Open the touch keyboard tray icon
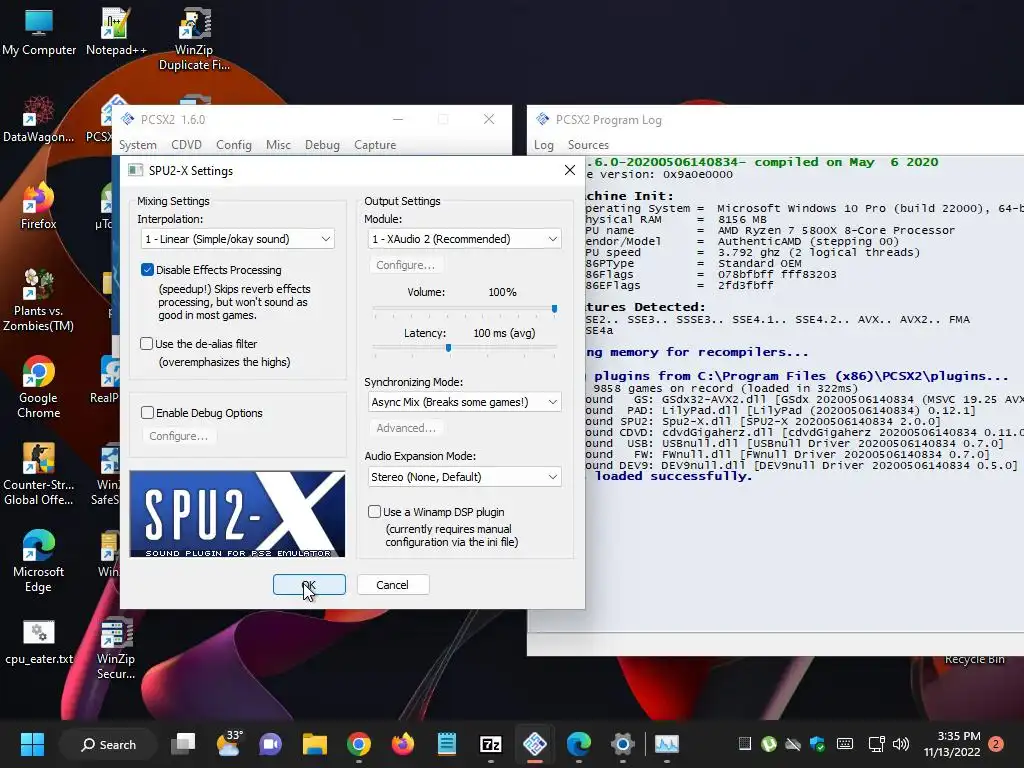 coord(844,744)
